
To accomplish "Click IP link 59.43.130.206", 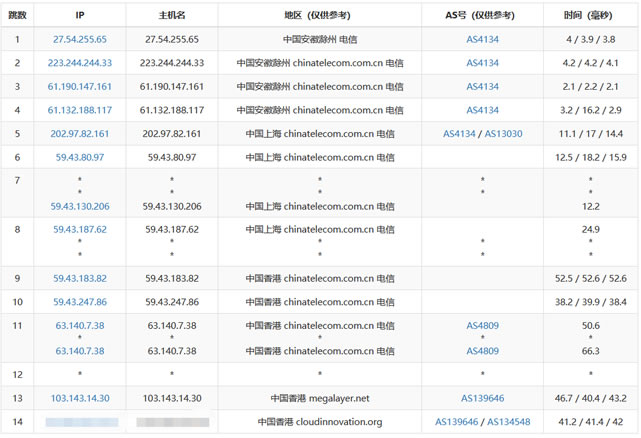I will coord(80,206).
